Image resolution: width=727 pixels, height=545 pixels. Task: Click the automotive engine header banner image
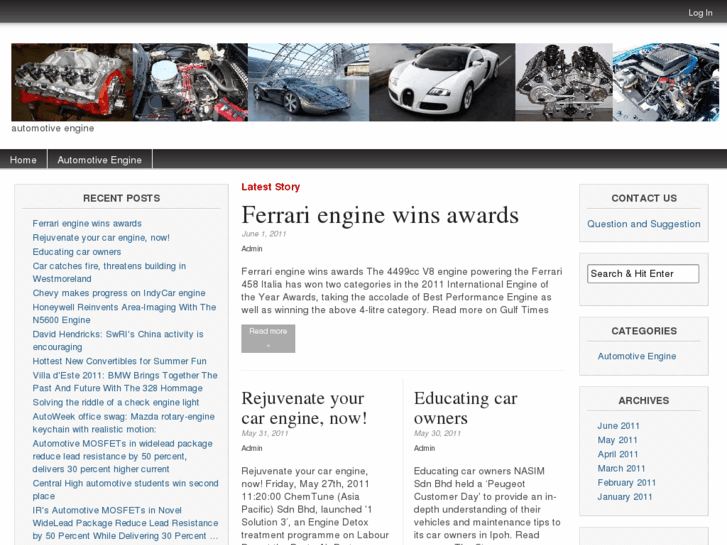tap(365, 82)
